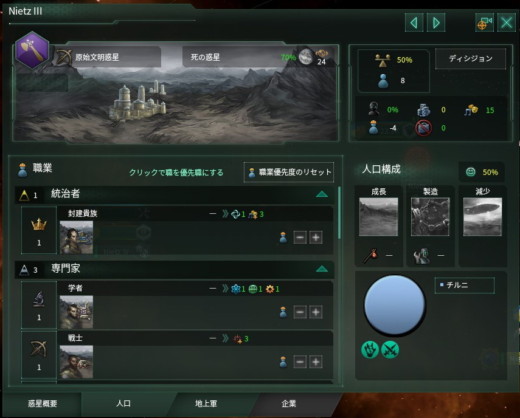Collapse the 専門家 job stratum

click(322, 269)
